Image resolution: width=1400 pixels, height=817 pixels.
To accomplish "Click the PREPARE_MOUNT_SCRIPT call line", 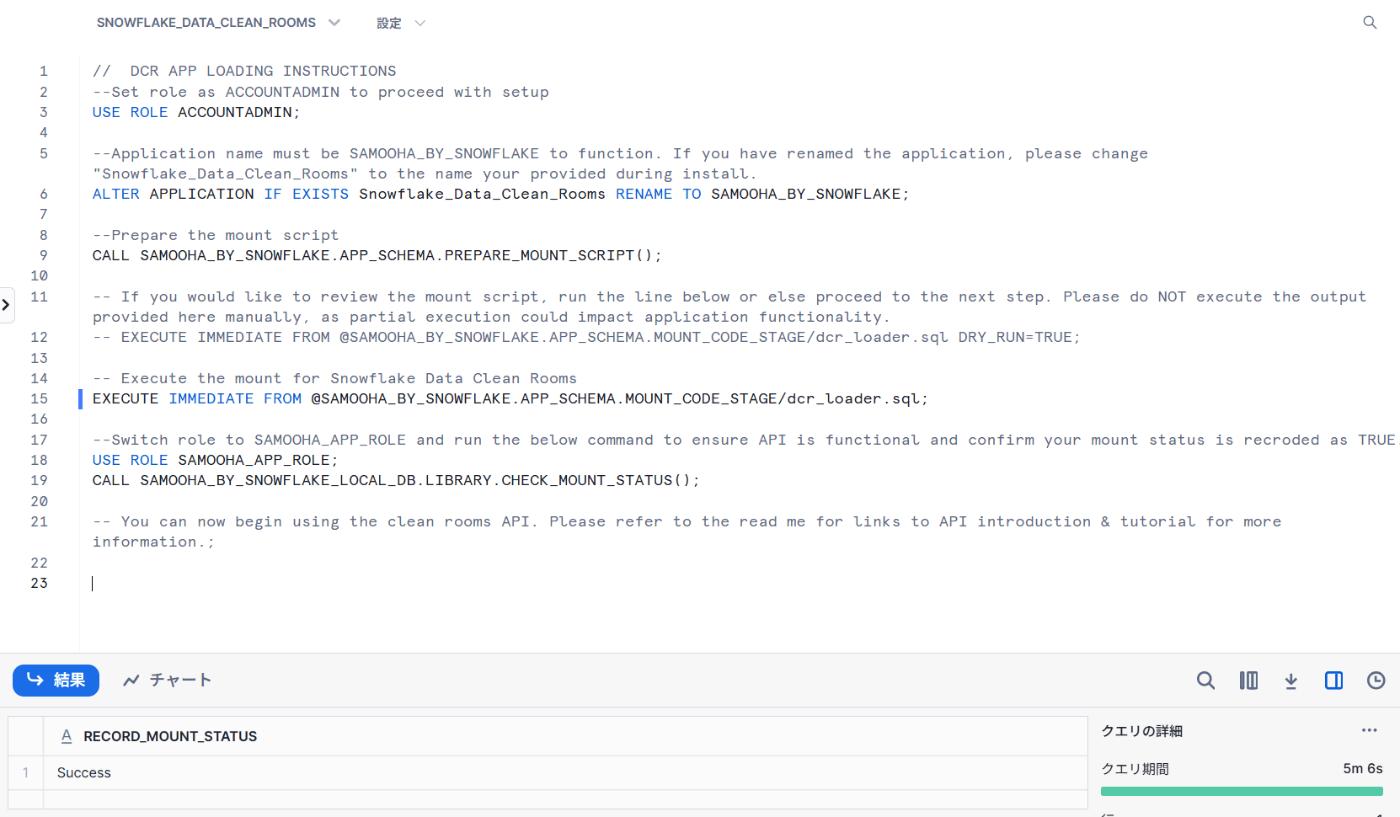I will 377,255.
